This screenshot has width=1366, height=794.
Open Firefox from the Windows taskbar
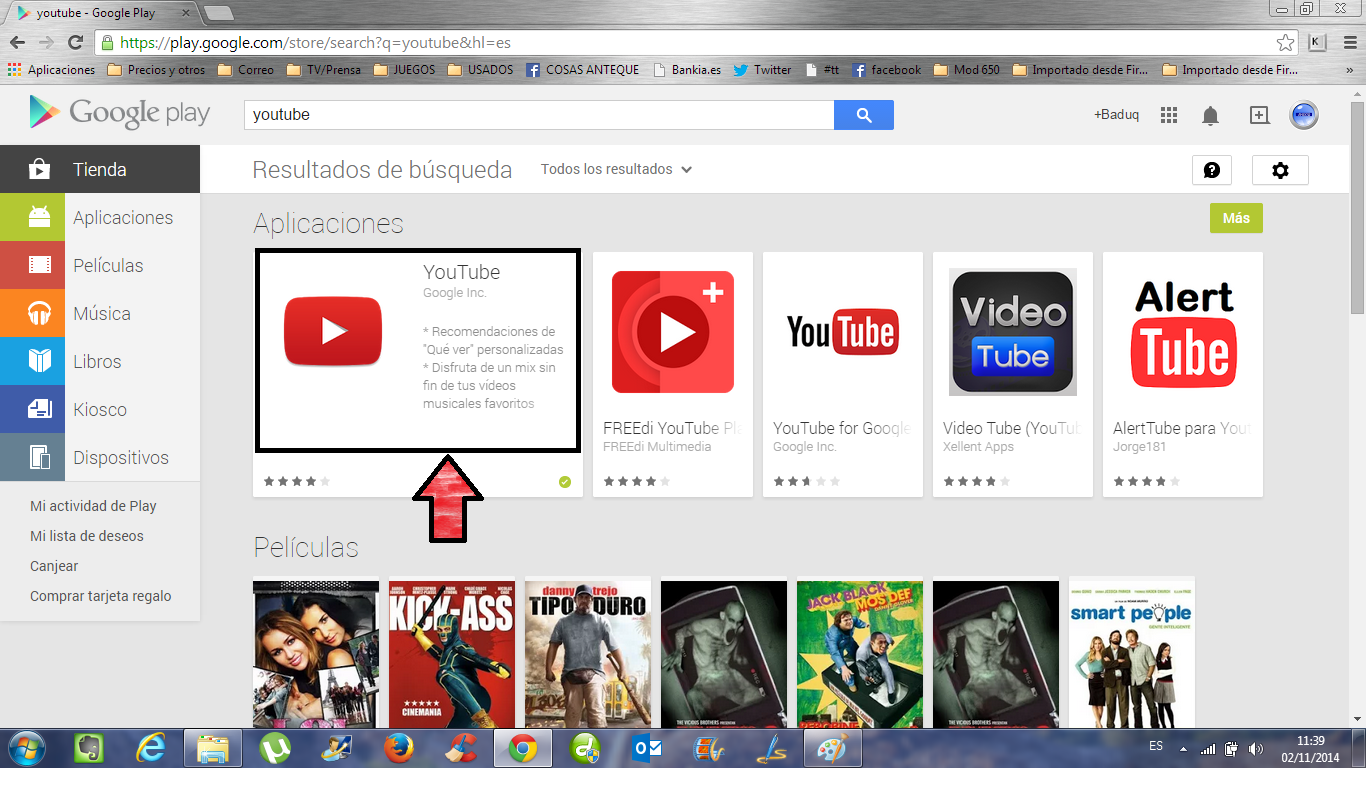(x=399, y=748)
